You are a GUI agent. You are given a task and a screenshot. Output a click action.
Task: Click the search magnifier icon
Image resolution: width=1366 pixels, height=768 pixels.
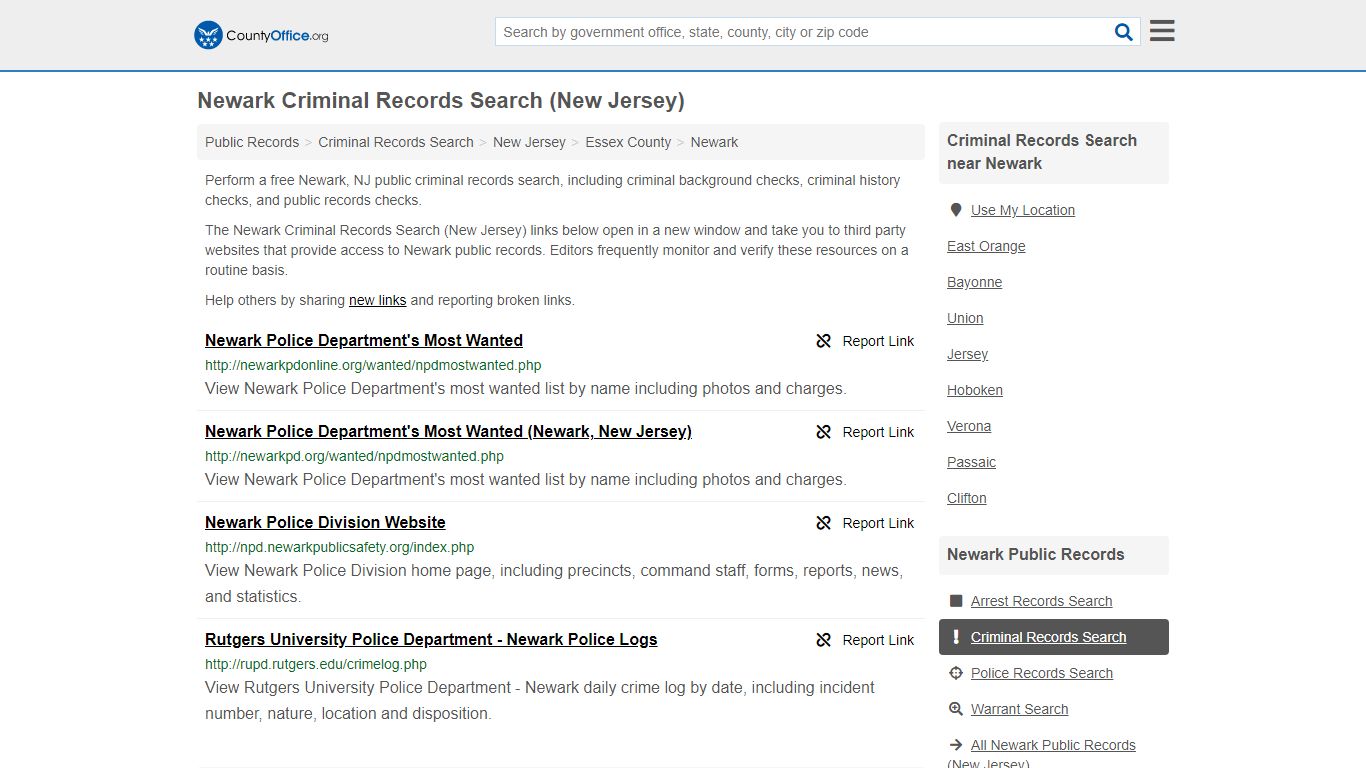[x=1124, y=32]
